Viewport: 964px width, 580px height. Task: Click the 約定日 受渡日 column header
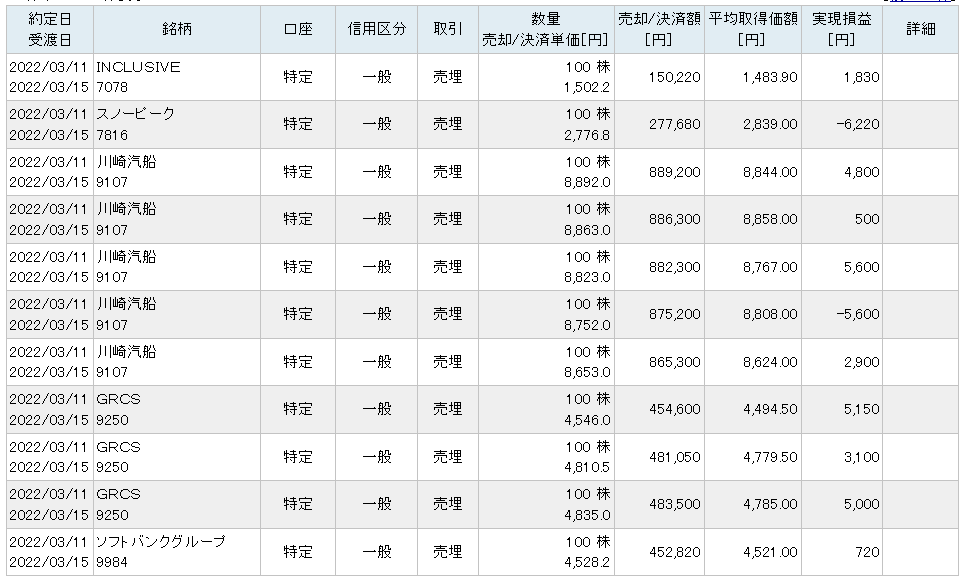(x=50, y=30)
